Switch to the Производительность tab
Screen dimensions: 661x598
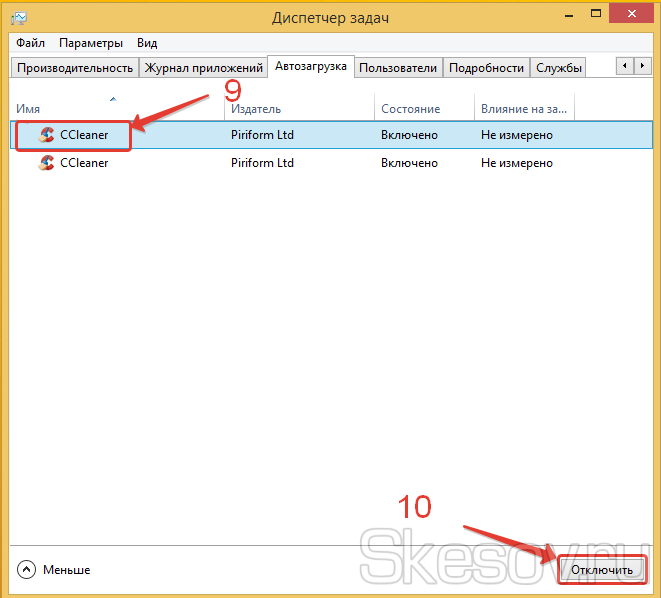pyautogui.click(x=74, y=68)
